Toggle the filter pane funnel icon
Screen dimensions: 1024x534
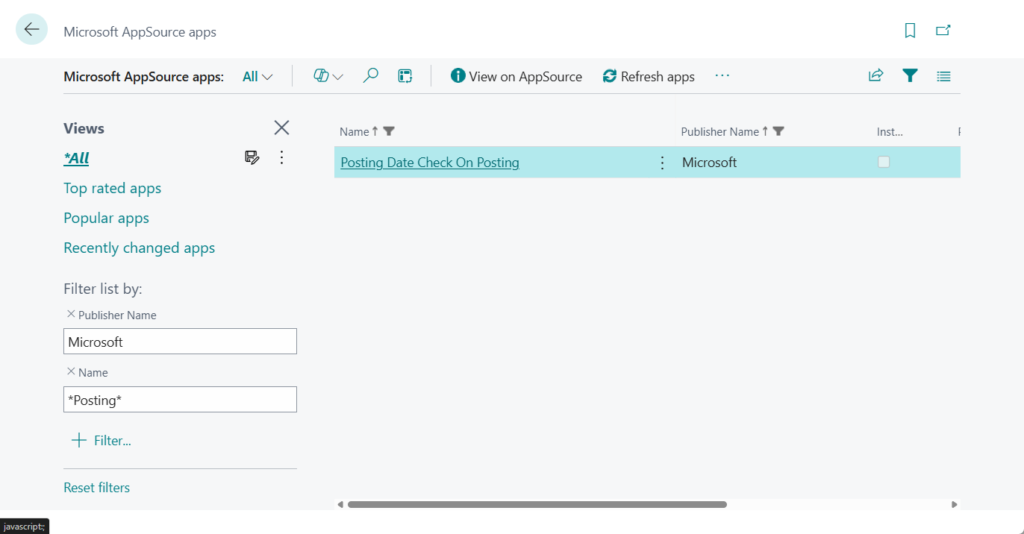pyautogui.click(x=910, y=76)
